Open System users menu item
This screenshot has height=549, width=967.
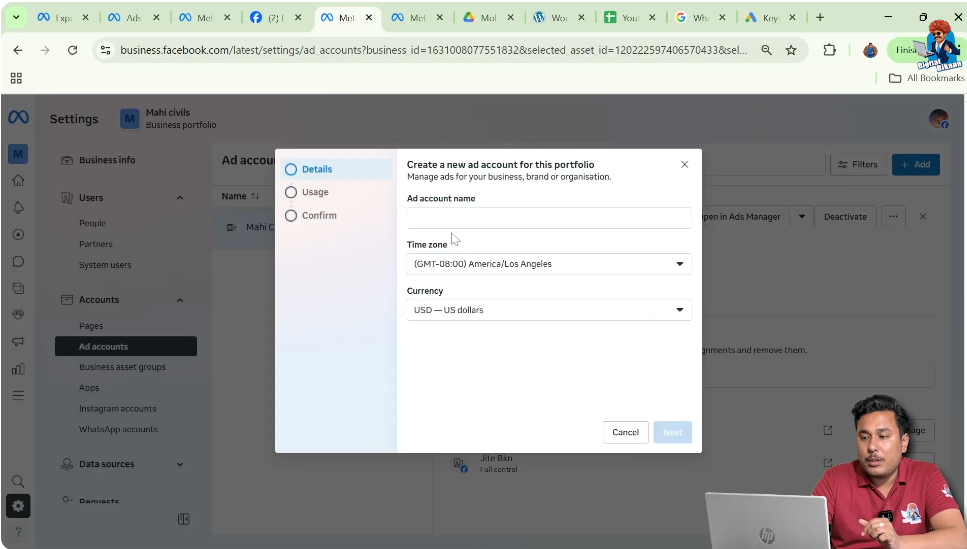[x=105, y=265]
